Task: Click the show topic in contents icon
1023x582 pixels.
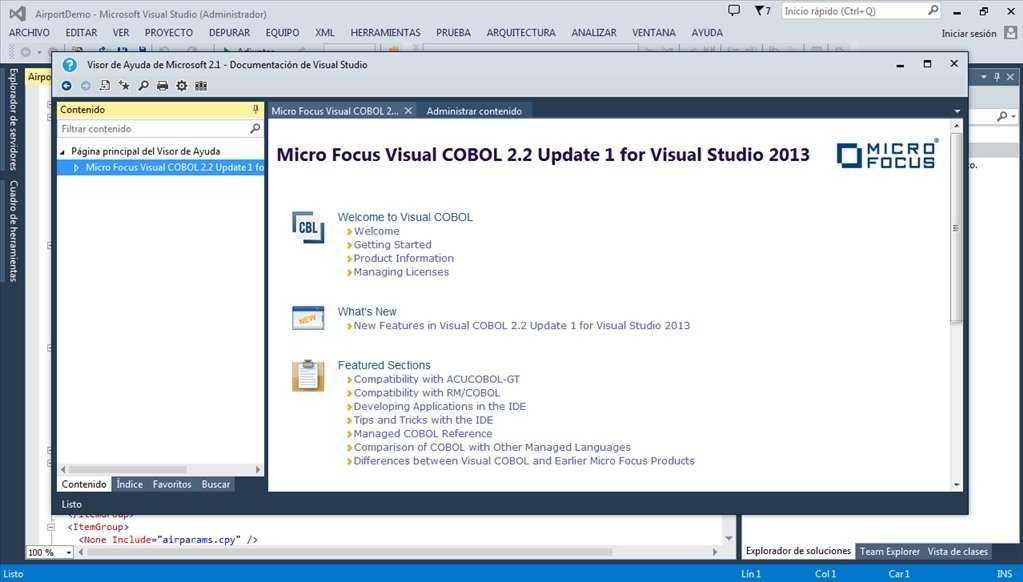Action: coord(104,85)
